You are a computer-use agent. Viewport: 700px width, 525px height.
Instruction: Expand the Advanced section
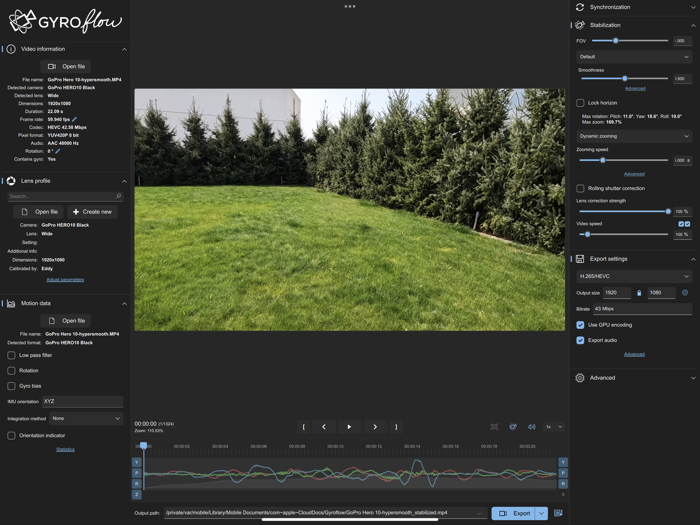pos(693,378)
